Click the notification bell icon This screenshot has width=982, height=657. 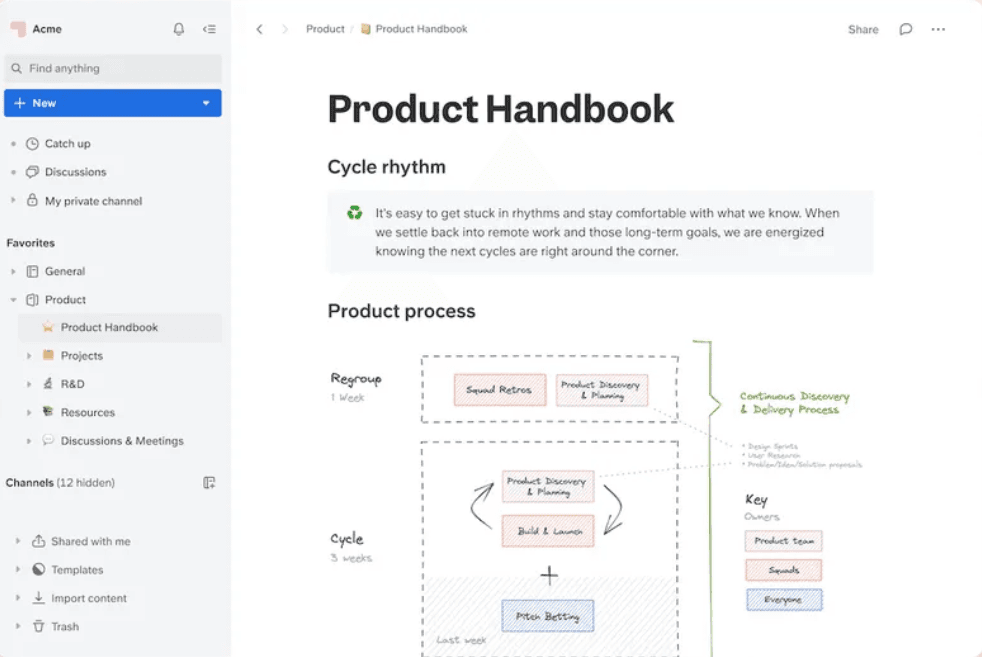click(x=178, y=29)
